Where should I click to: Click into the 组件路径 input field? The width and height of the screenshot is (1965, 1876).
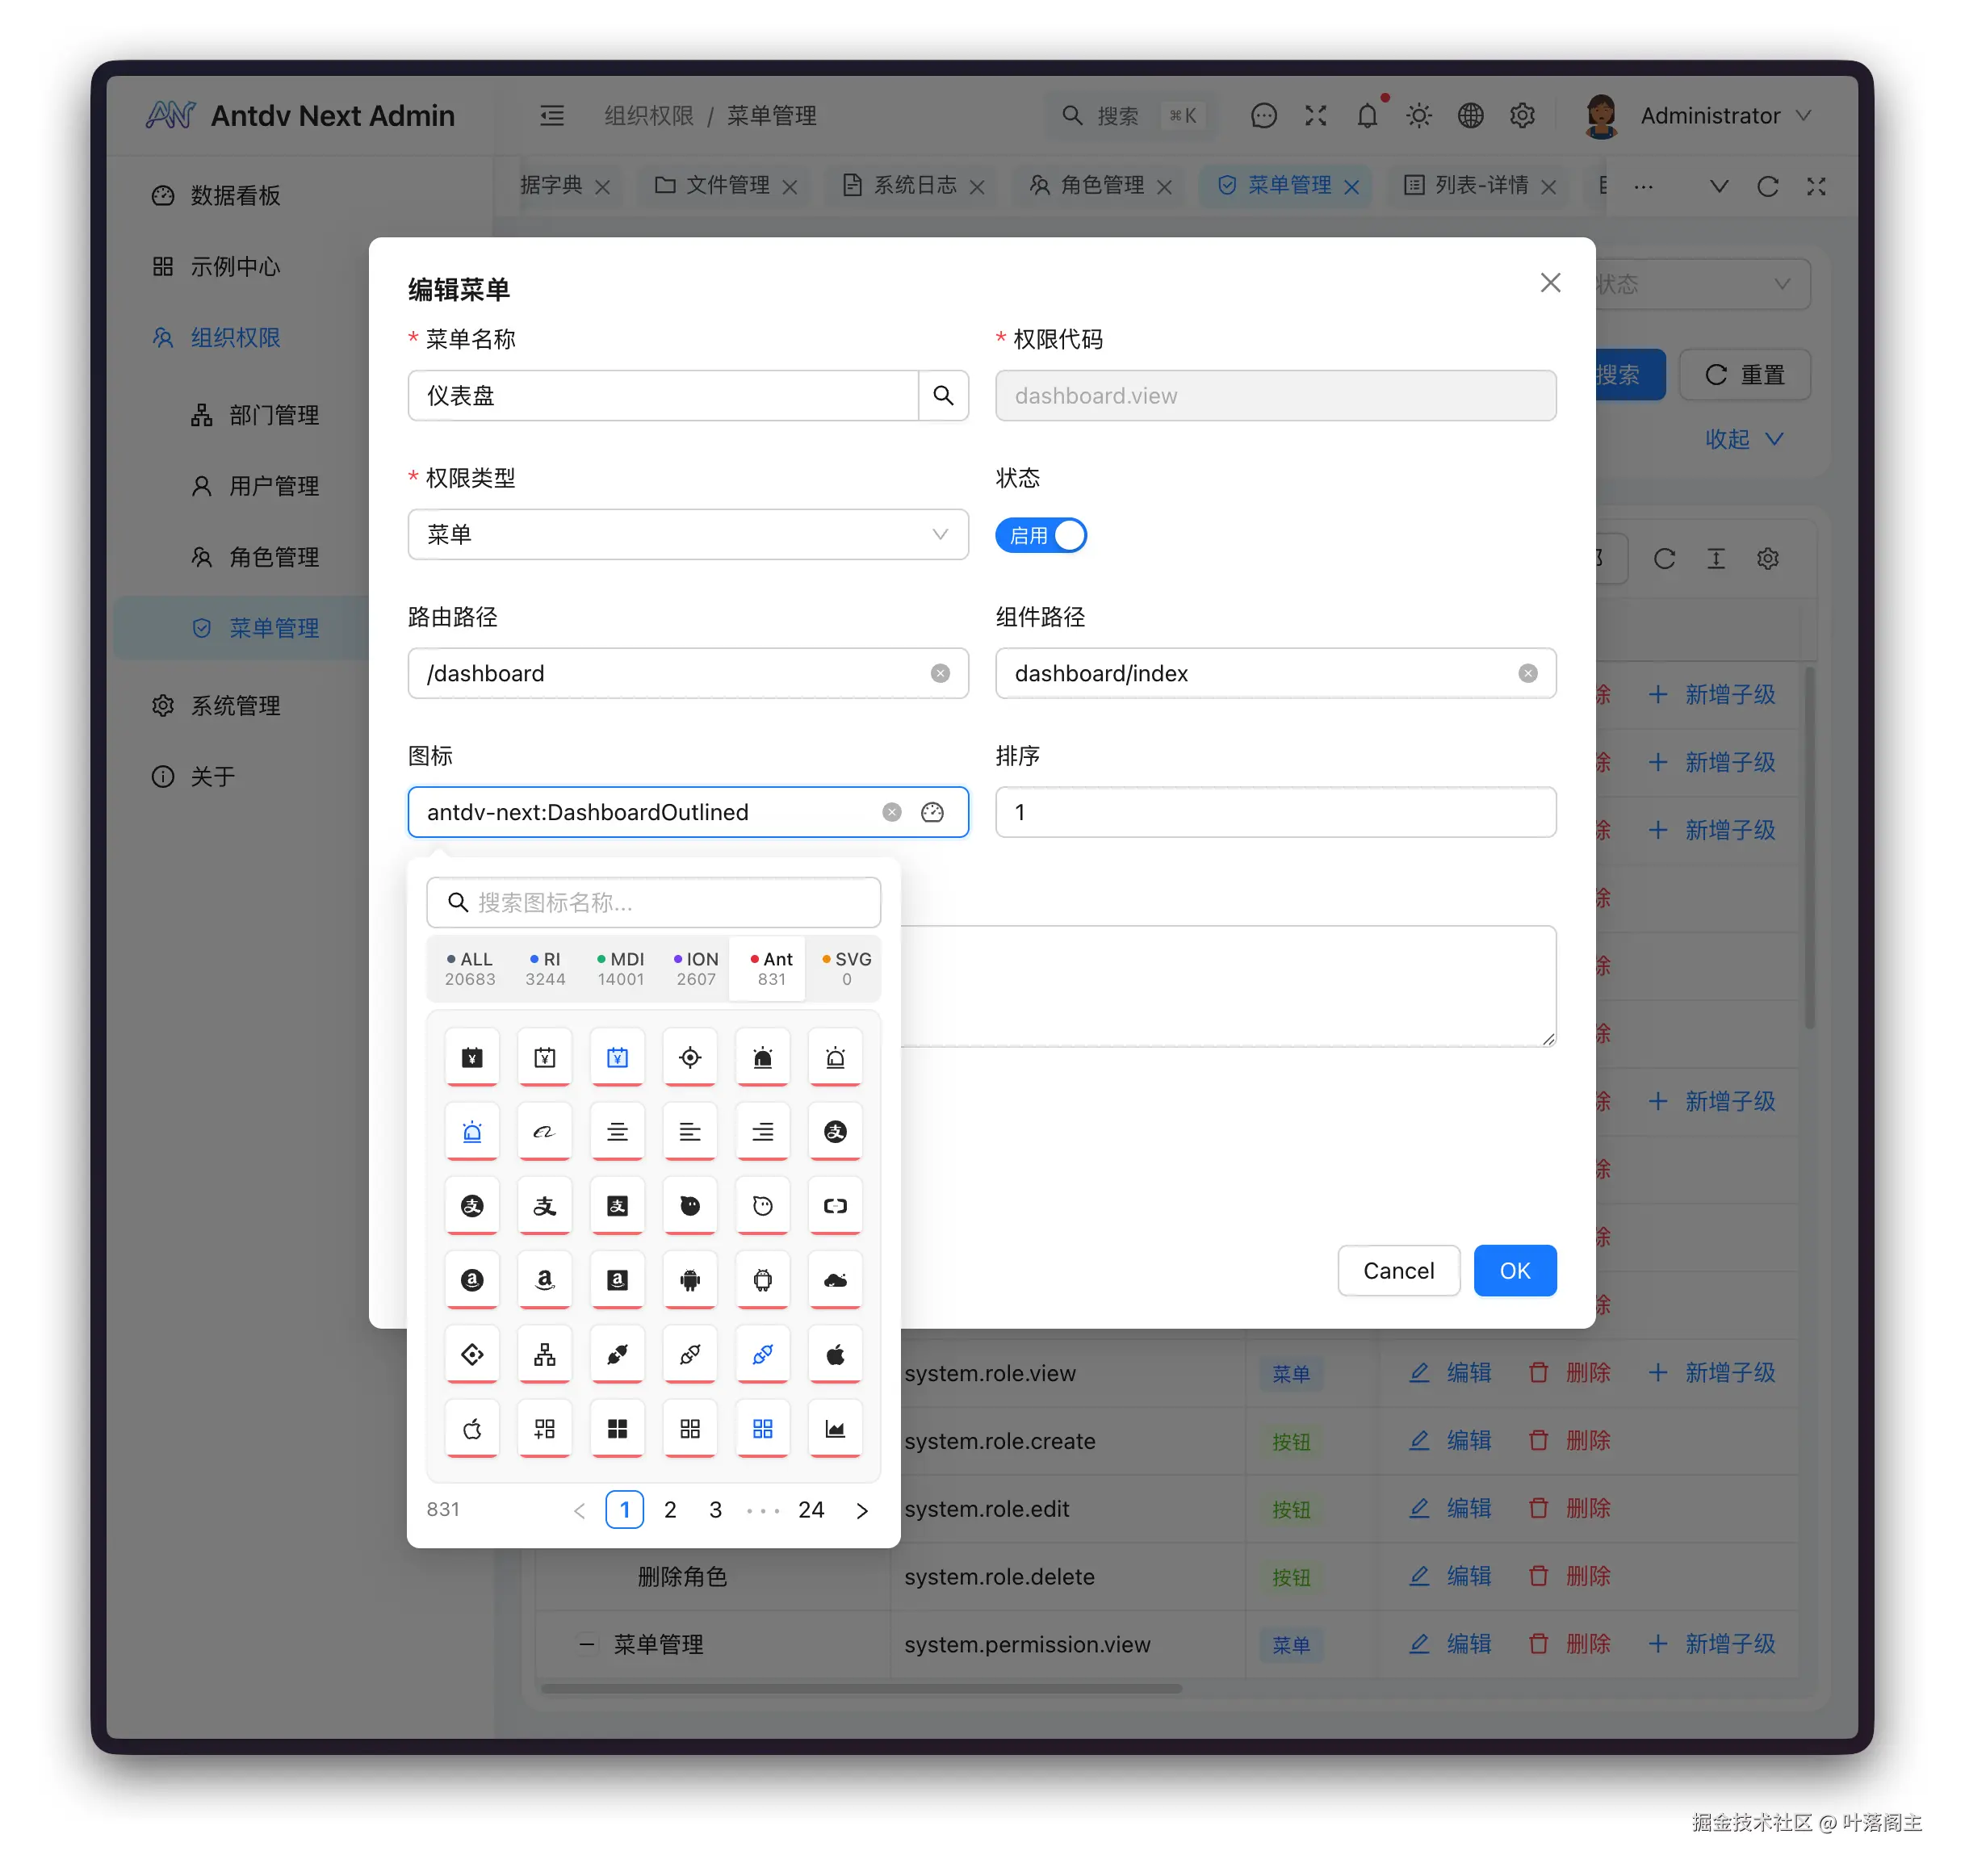pos(1275,673)
